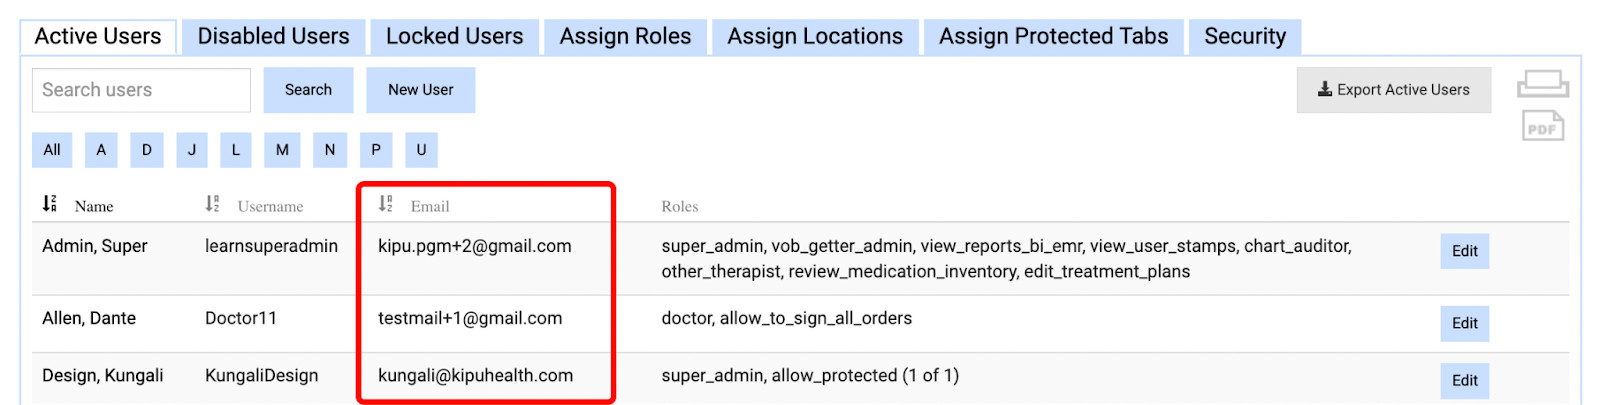Click the Search users input field
Screen dimensions: 1600x405
pyautogui.click(x=141, y=90)
